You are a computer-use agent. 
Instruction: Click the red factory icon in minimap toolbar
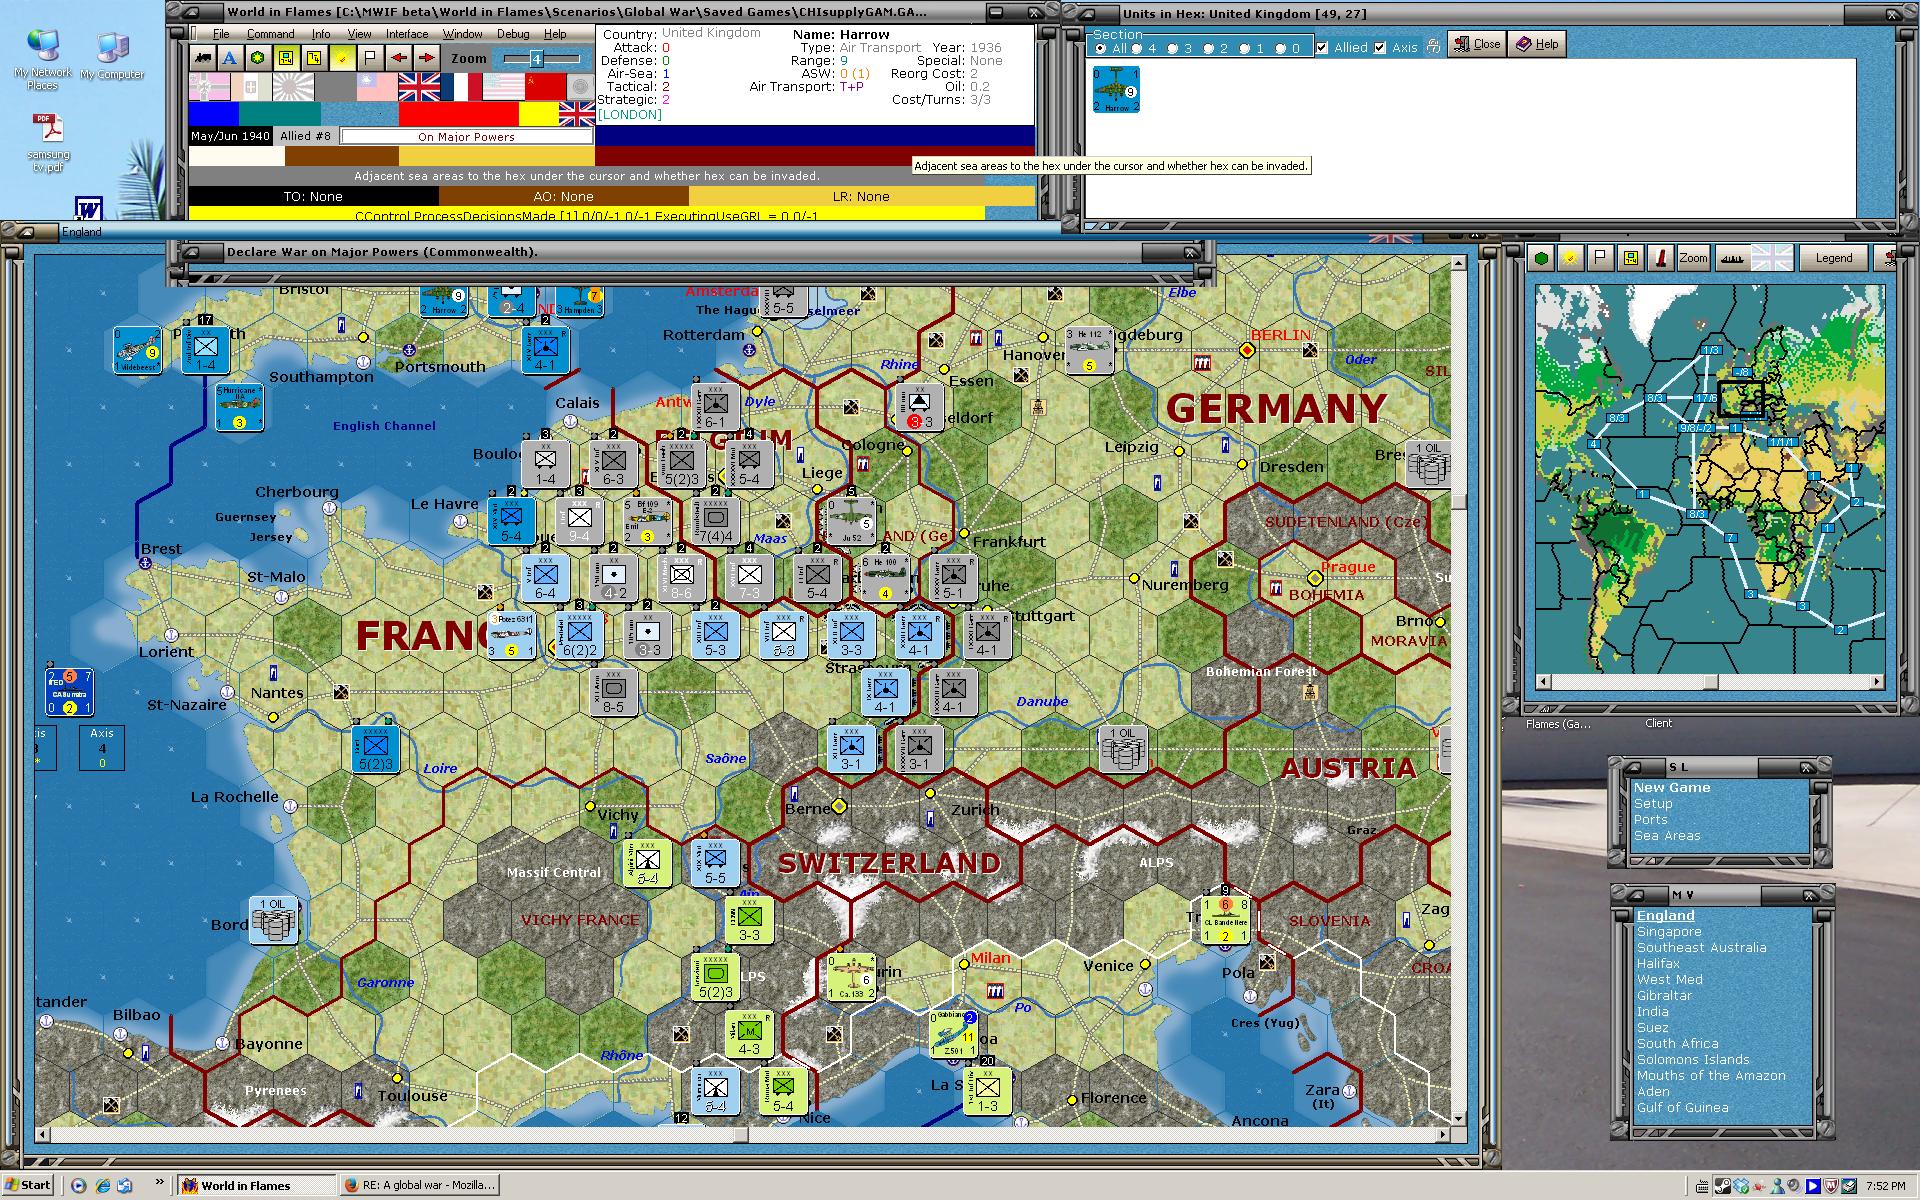tap(1660, 258)
